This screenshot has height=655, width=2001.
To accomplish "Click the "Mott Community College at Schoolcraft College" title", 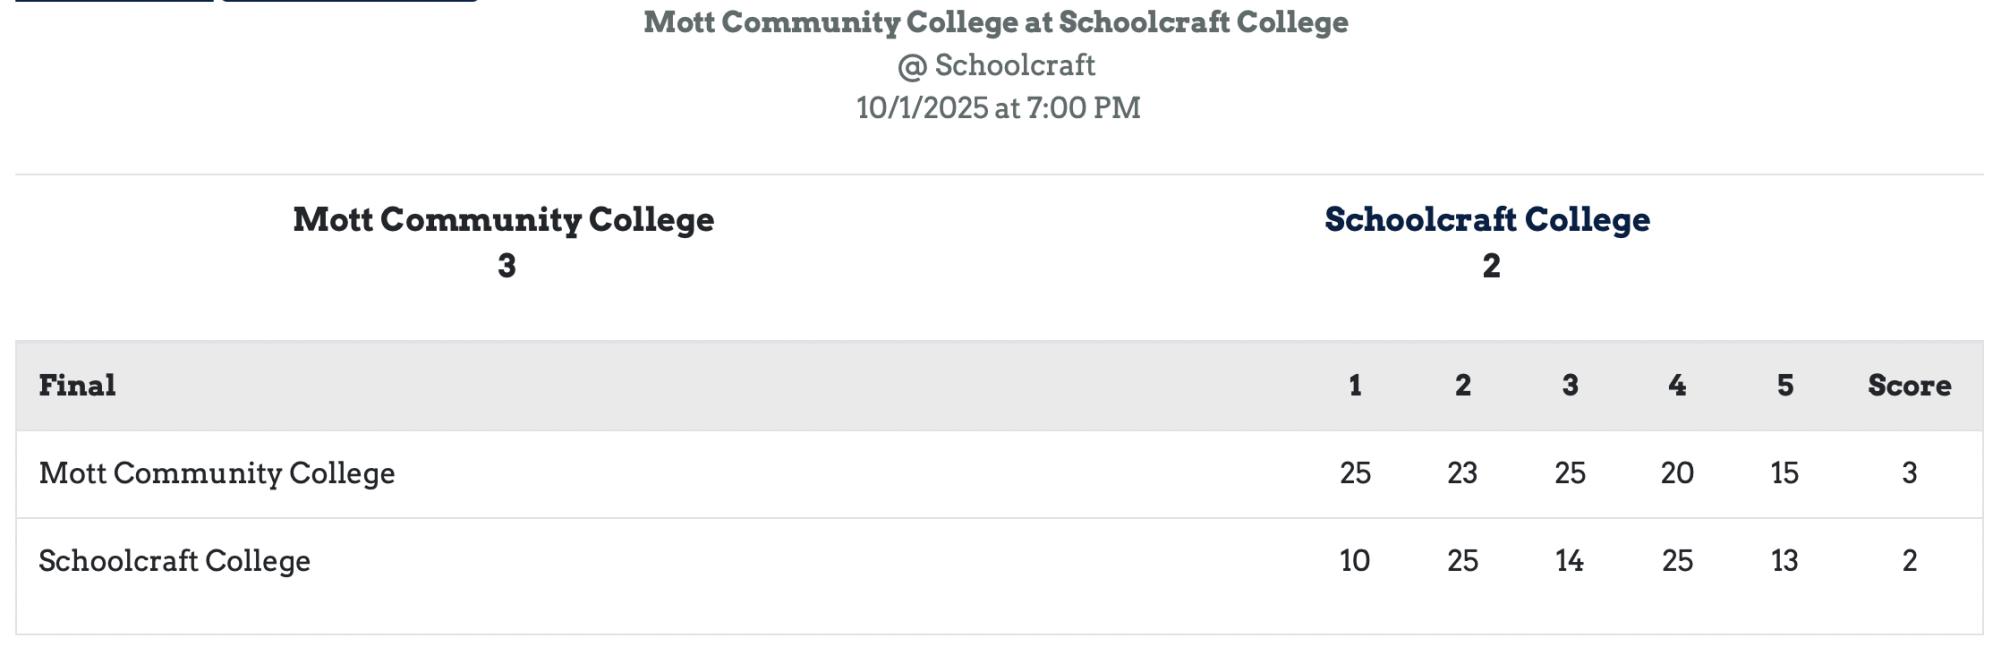I will pos(996,22).
